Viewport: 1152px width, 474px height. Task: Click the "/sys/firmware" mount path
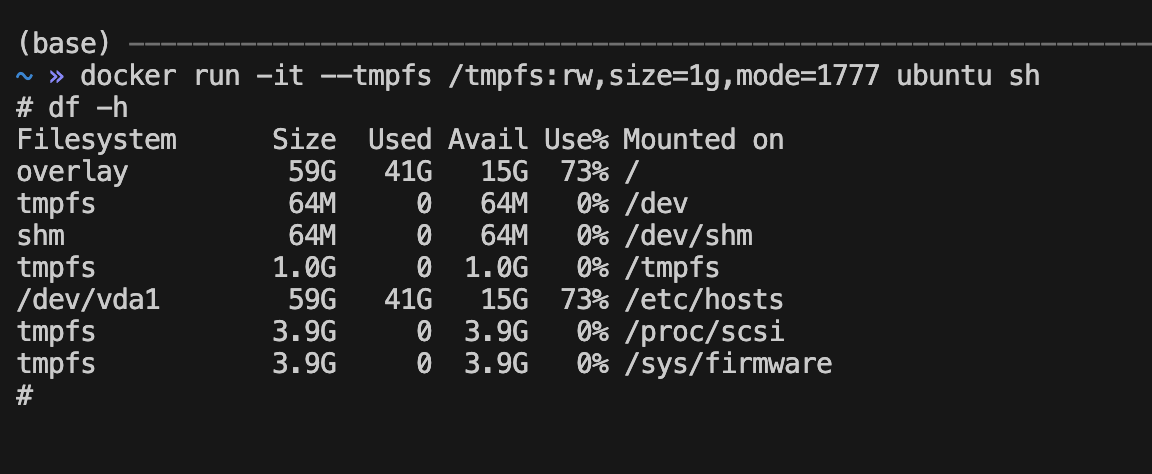tap(727, 363)
